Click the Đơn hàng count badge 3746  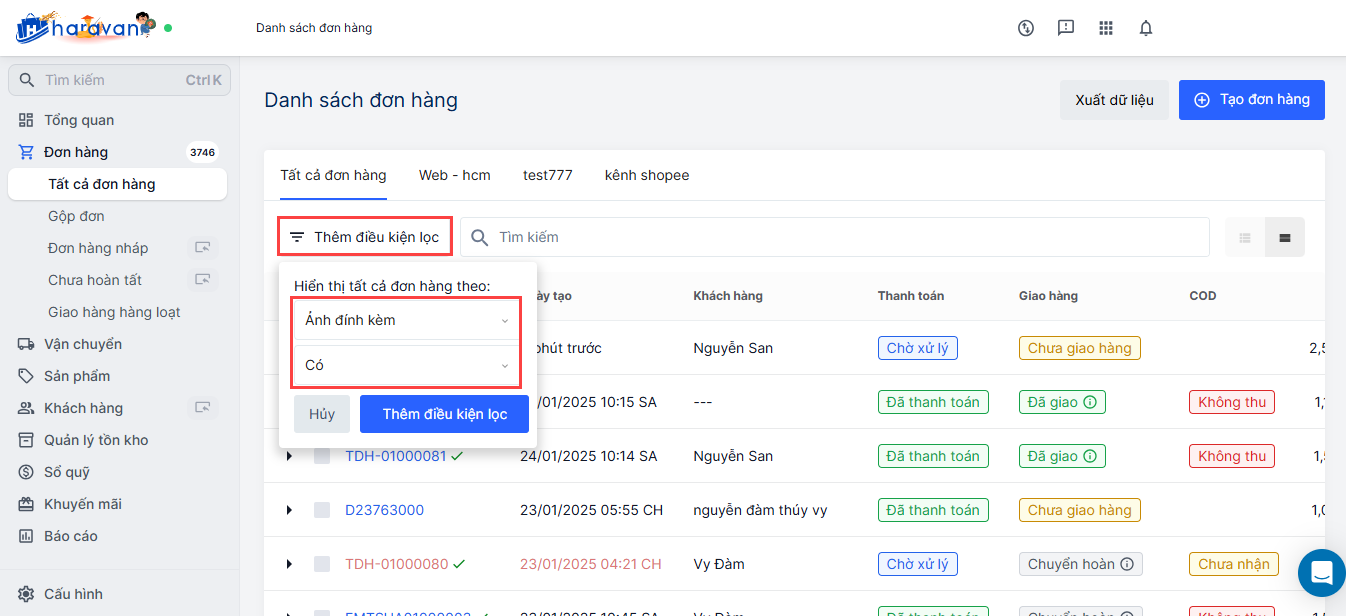point(203,152)
